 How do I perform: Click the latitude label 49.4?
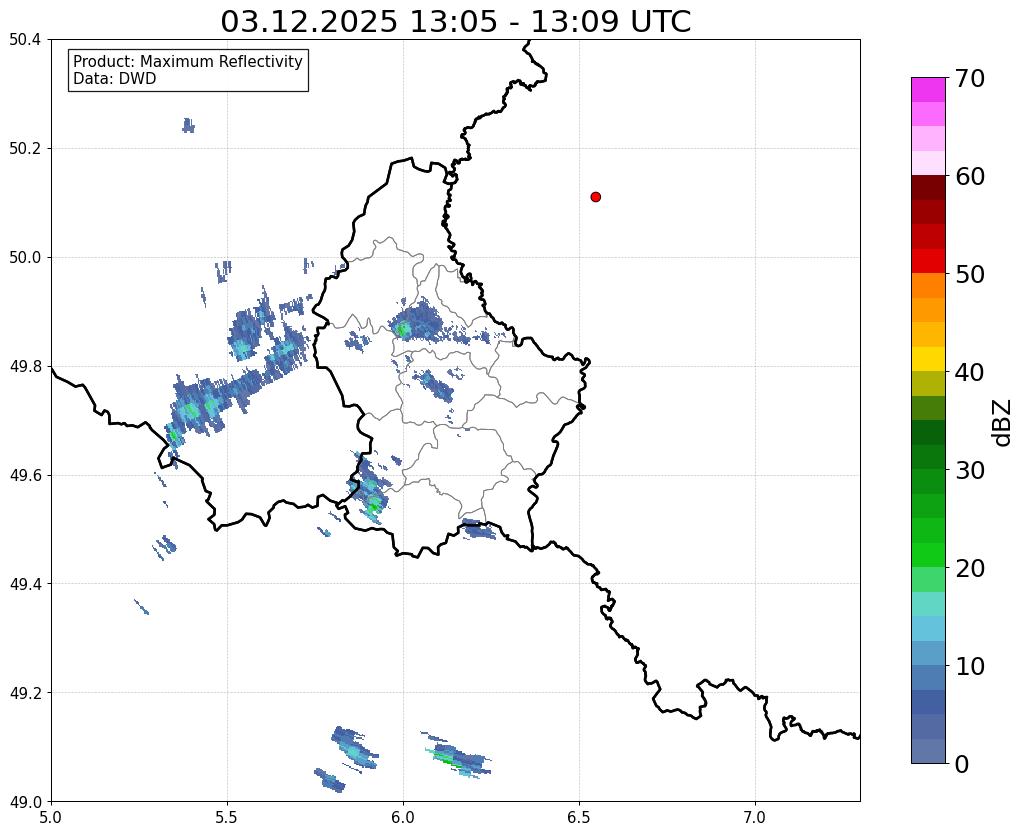(x=25, y=584)
